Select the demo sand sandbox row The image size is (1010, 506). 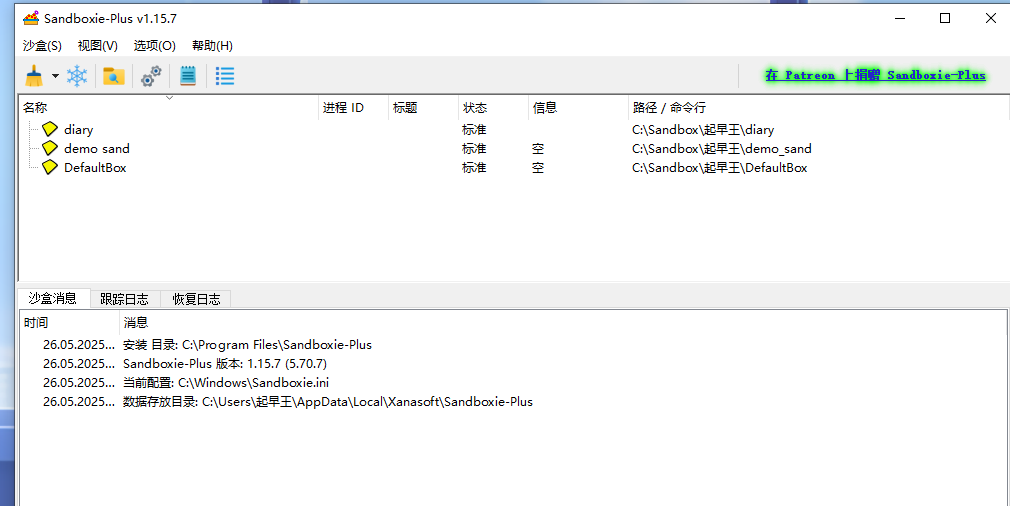pos(513,149)
